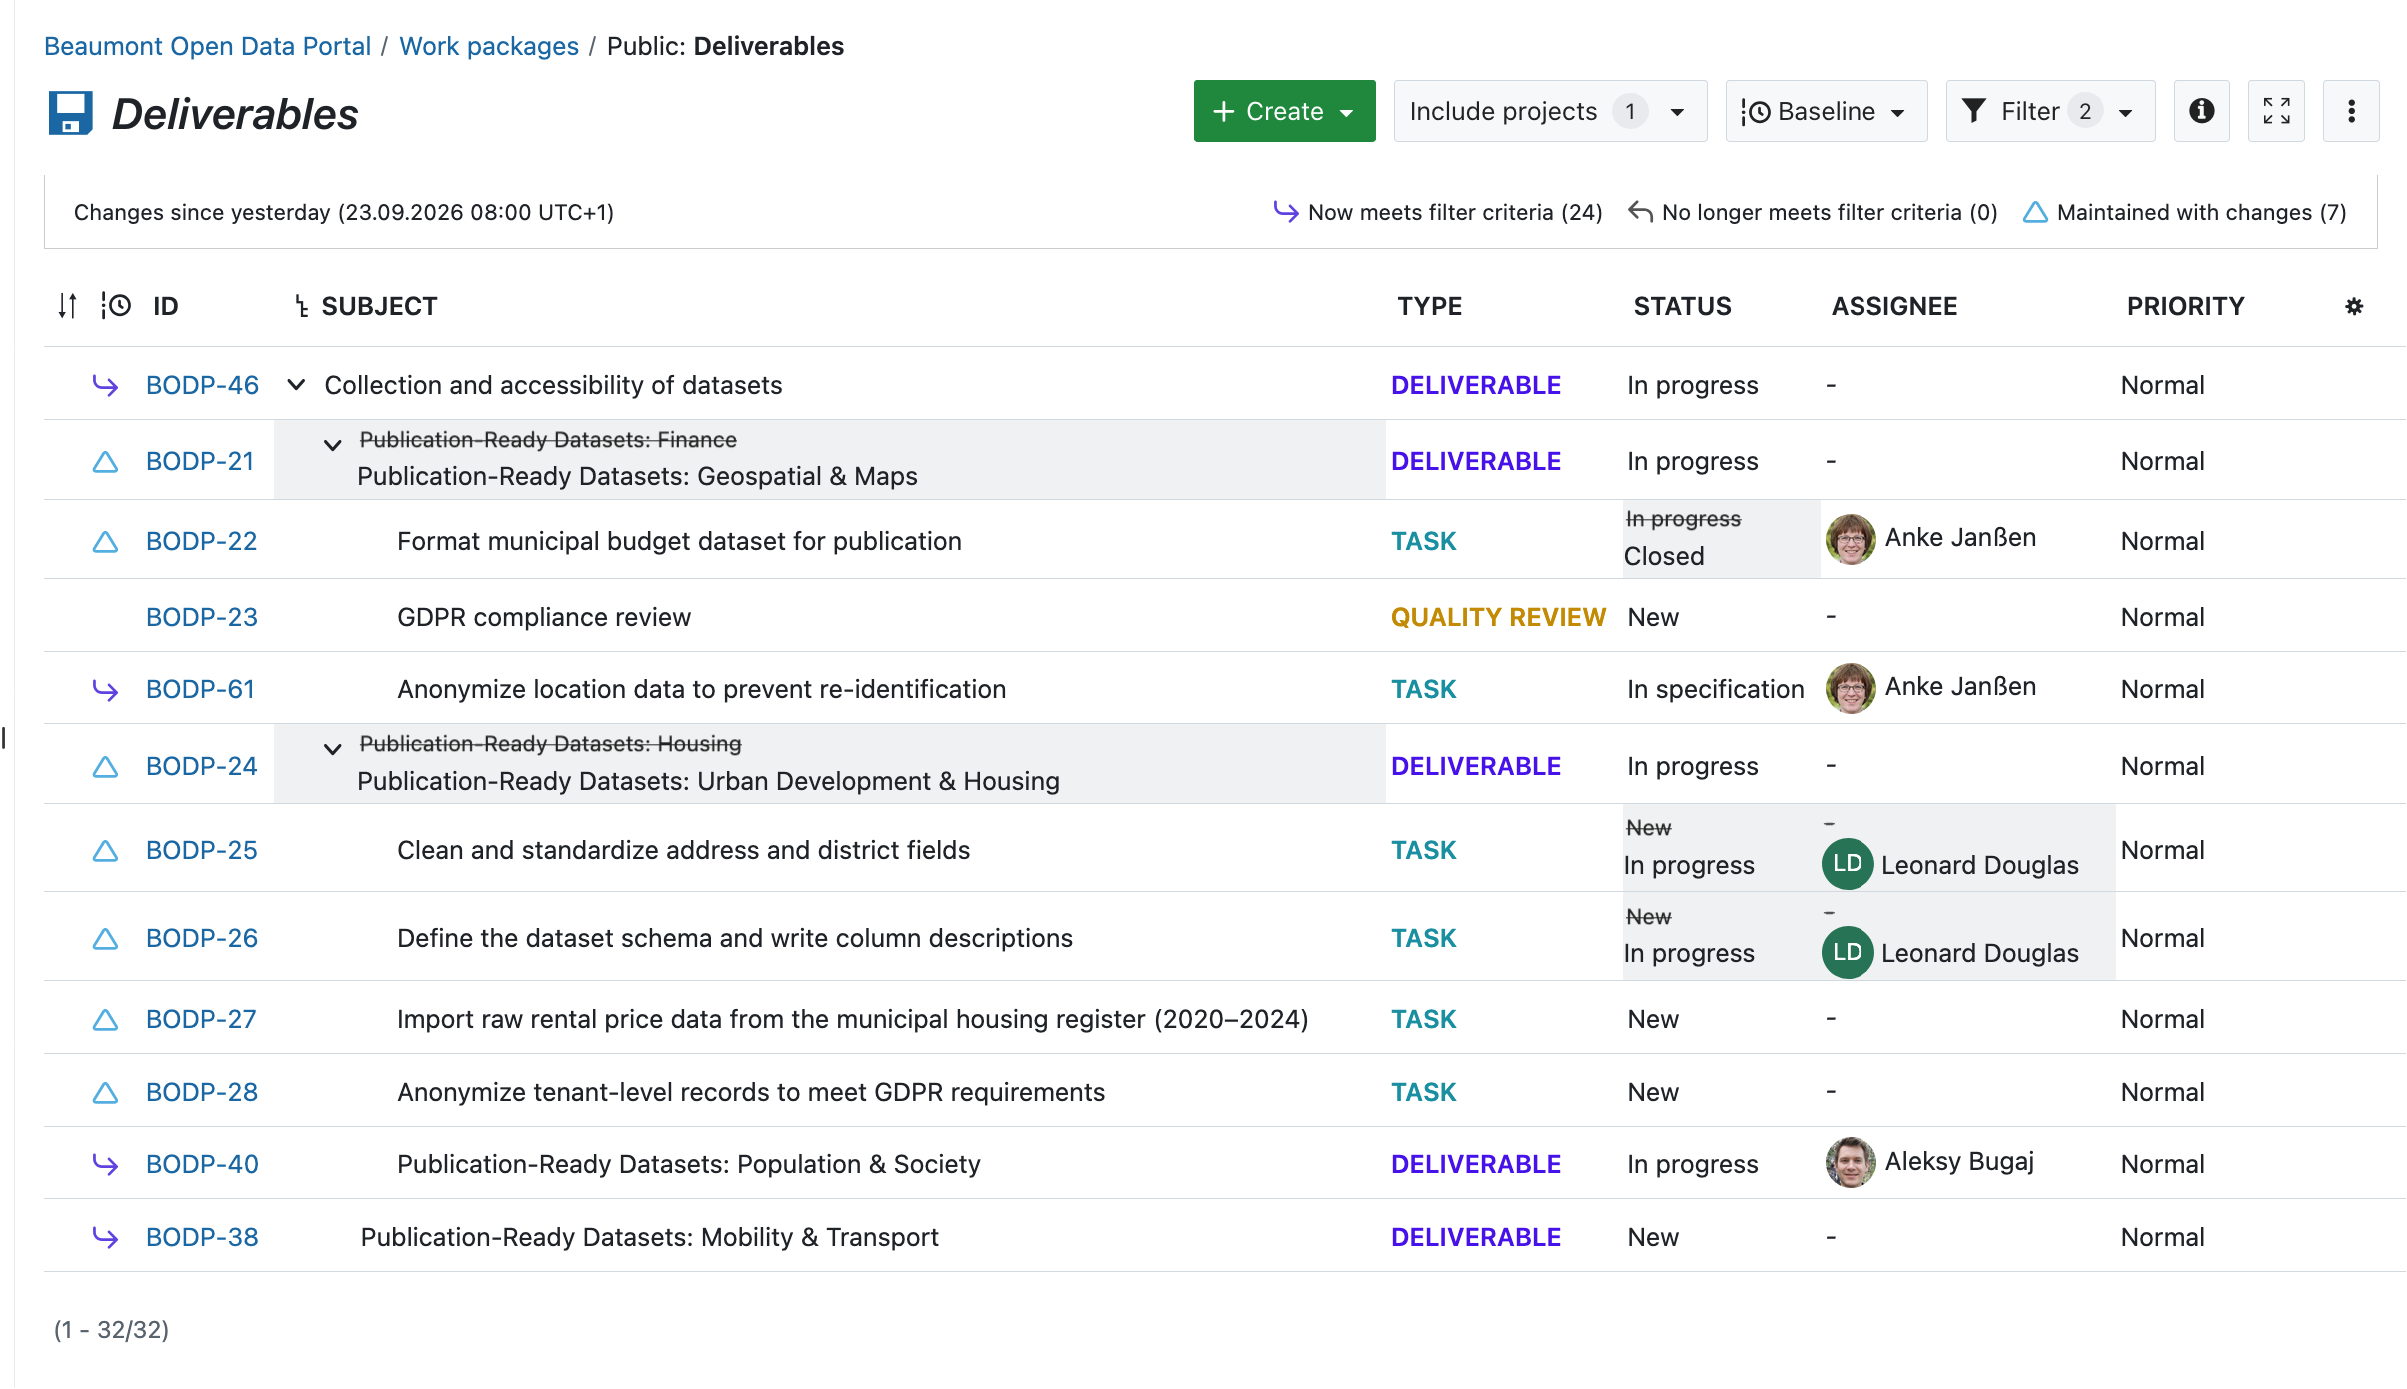Image resolution: width=2407 pixels, height=1389 pixels.
Task: Click 'Closed' status of BODP-22
Action: (1664, 556)
